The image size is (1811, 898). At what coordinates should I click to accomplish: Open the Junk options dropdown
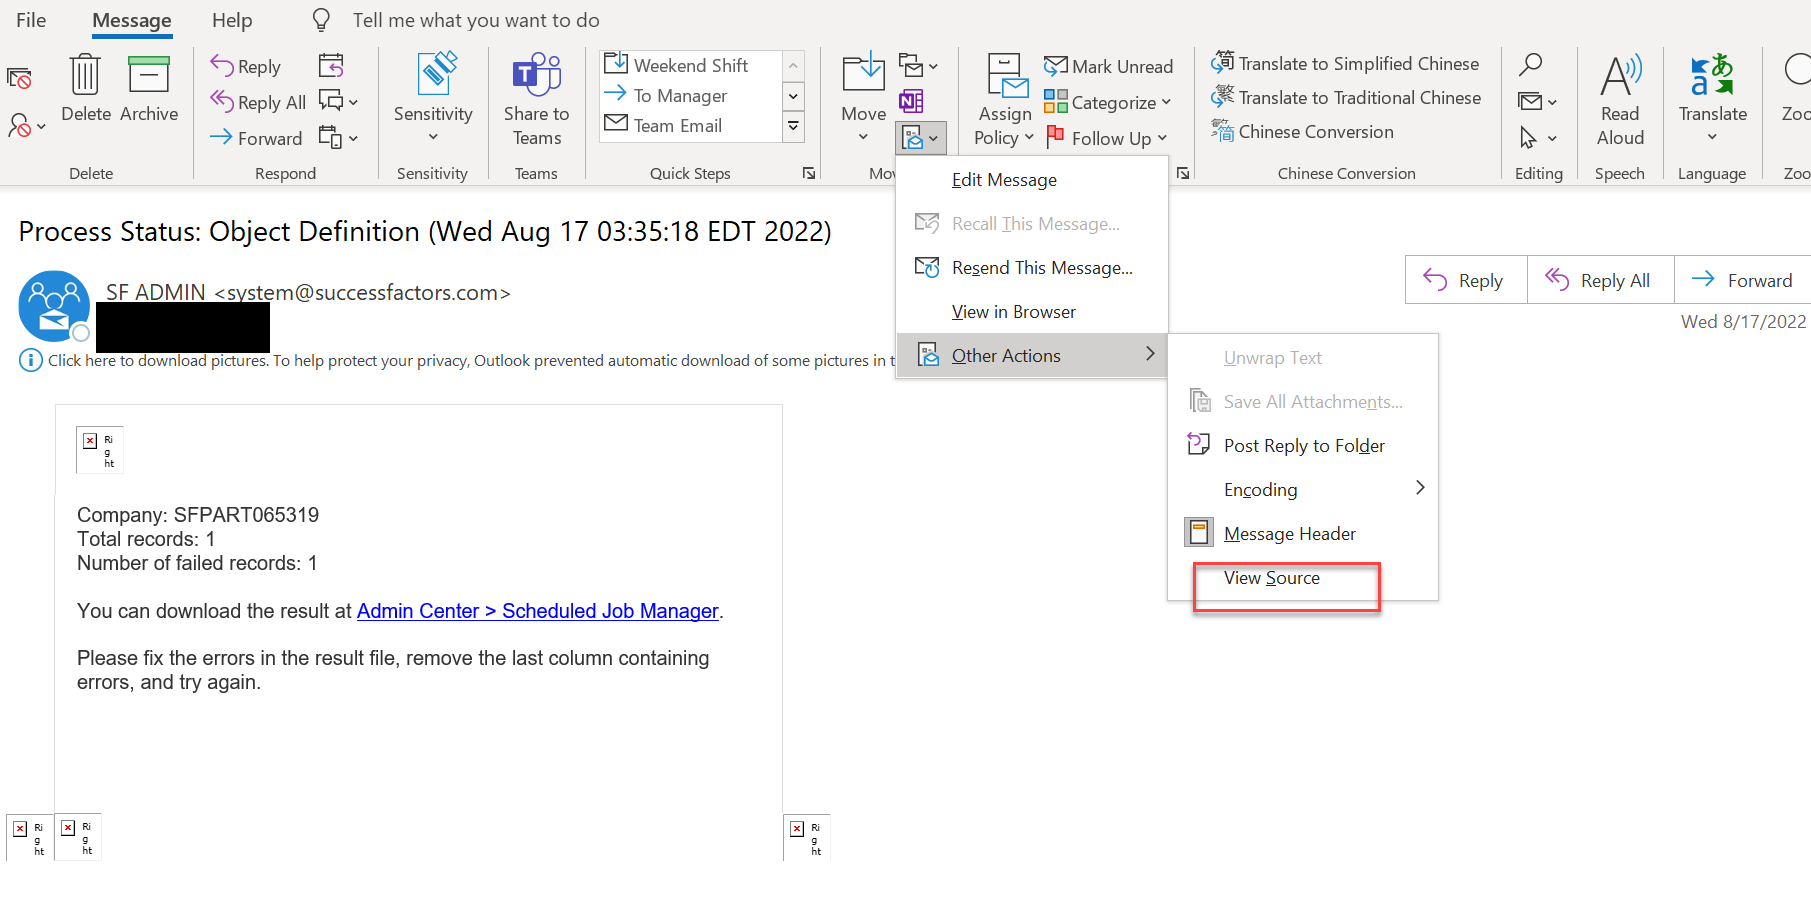(x=26, y=126)
